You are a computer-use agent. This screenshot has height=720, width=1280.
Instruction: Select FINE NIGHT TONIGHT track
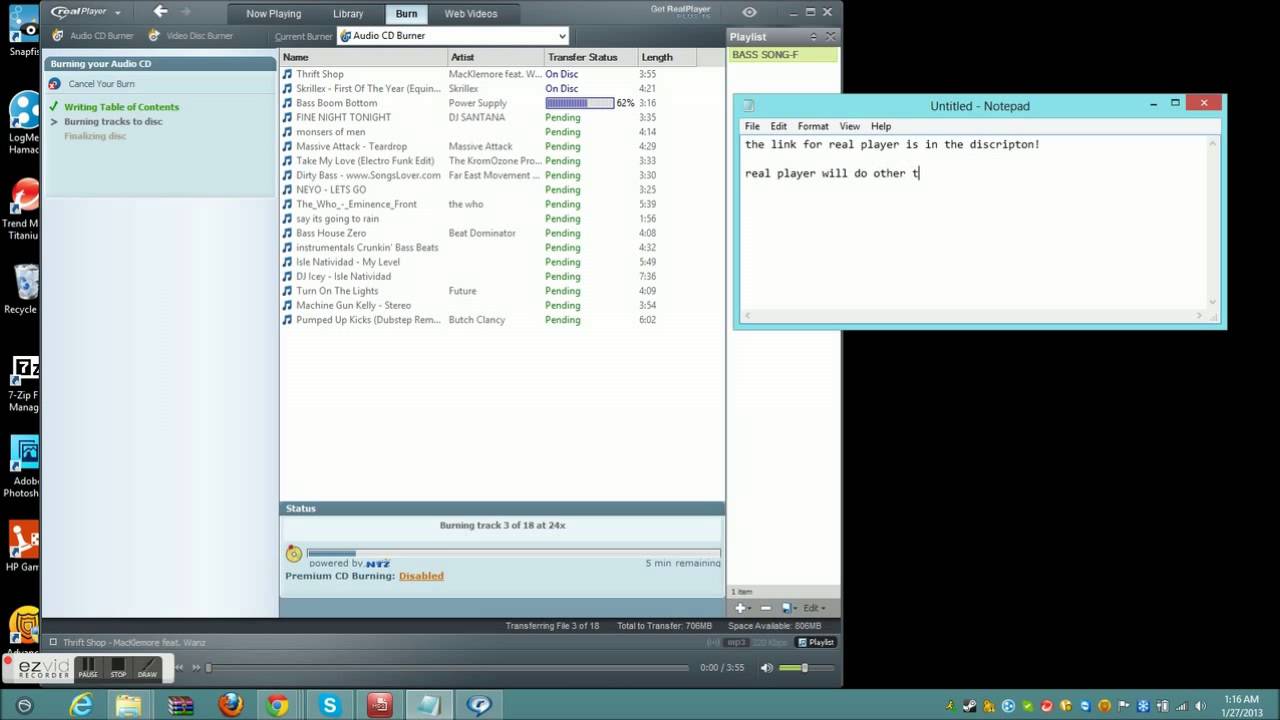(500, 117)
